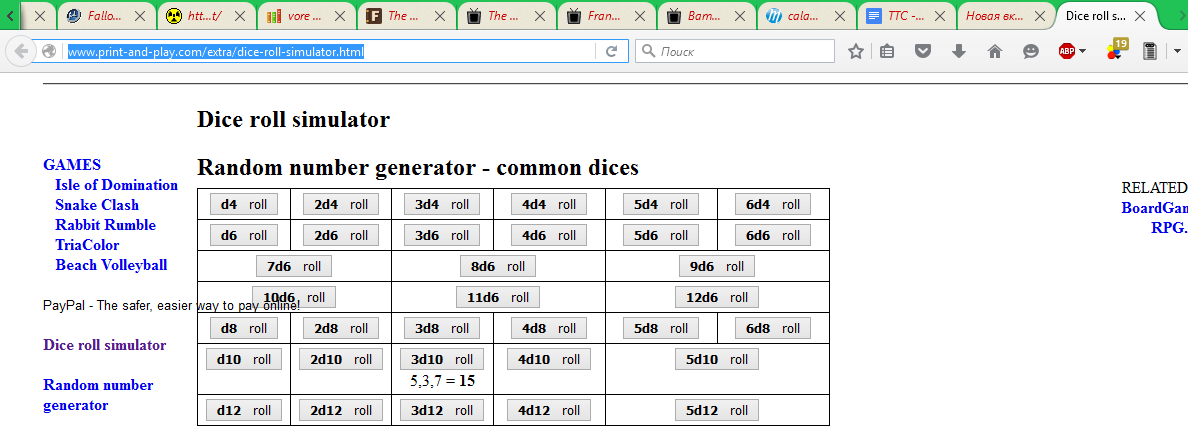The height and width of the screenshot is (426, 1188).
Task: Roll the 9d6 dice button
Action: pyautogui.click(x=717, y=267)
